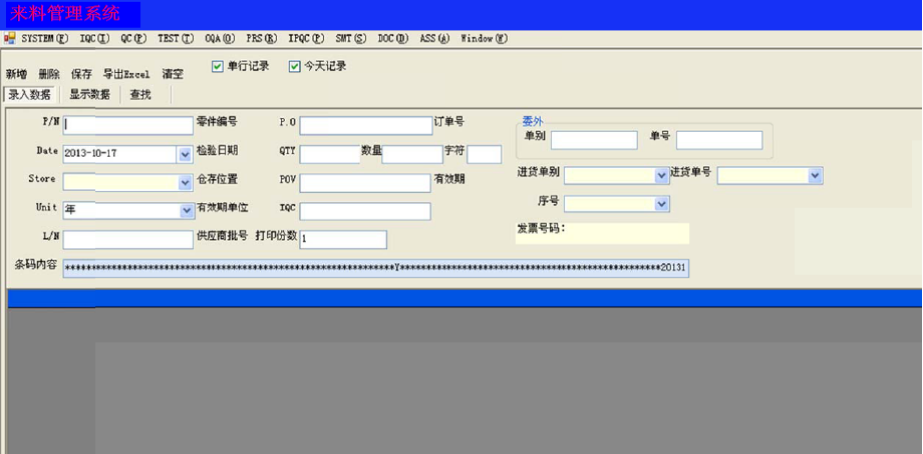Open the DOC menu
Viewport: 923px width, 454px height.
[x=393, y=38]
